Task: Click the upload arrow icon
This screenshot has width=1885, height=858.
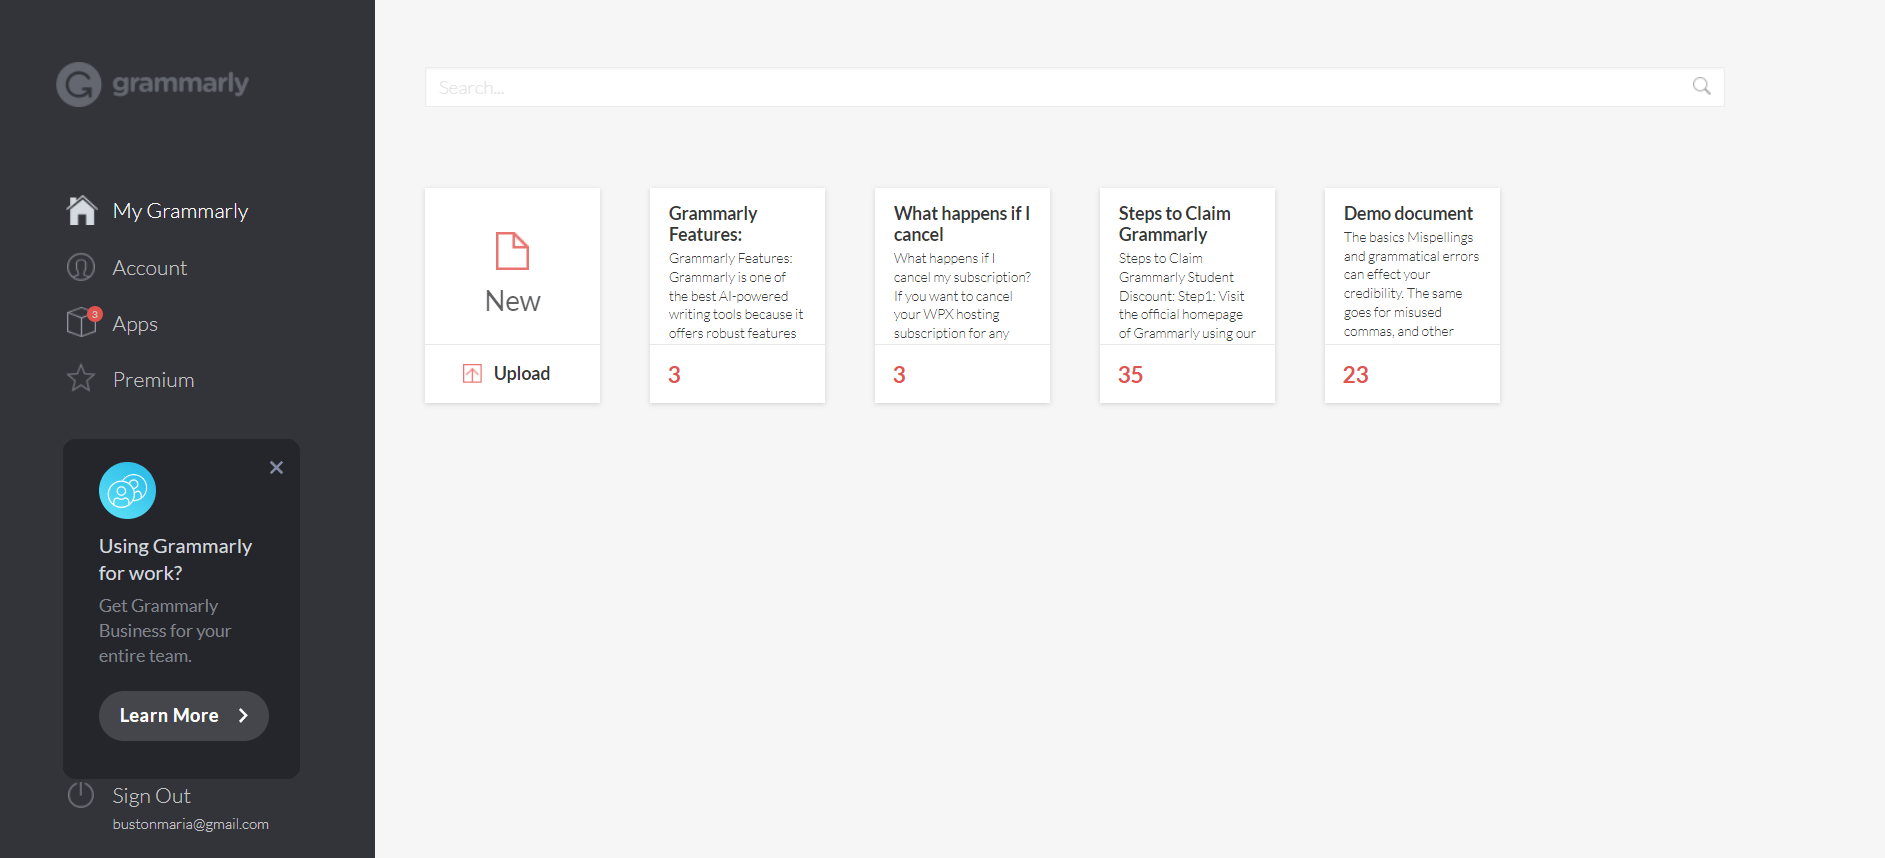Action: 472,374
